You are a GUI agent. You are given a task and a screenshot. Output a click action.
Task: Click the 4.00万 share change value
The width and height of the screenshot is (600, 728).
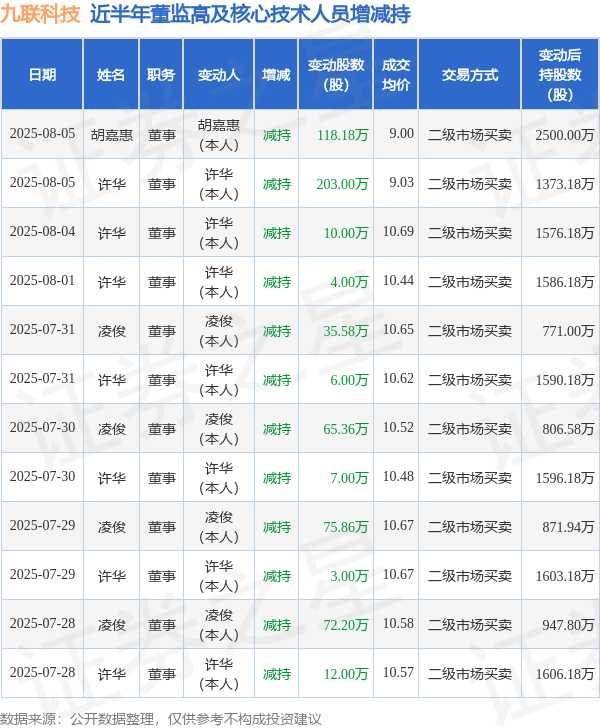349,282
